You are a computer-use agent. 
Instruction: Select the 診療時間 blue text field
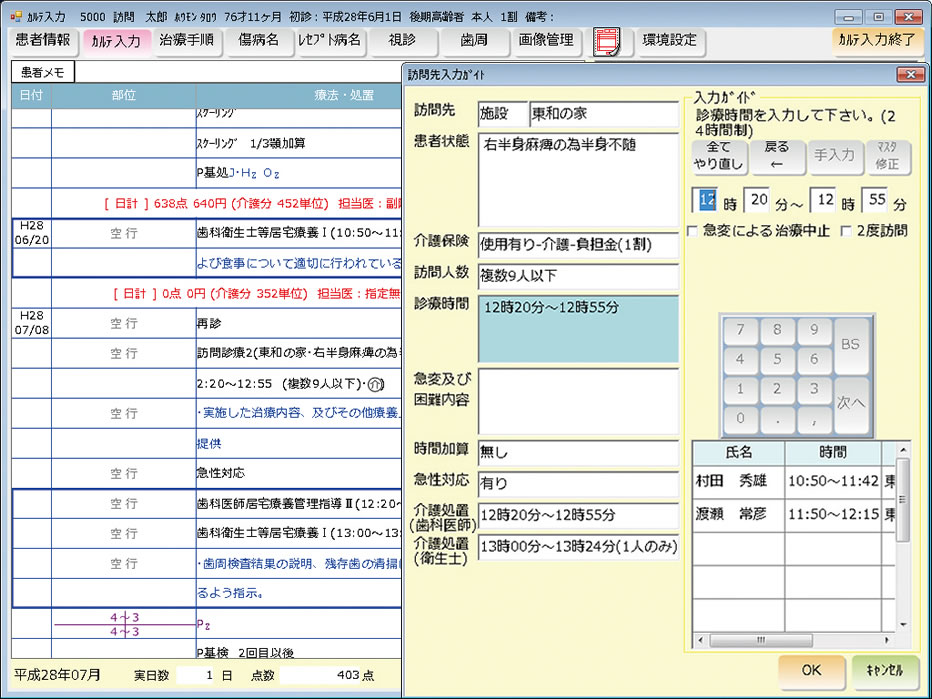578,328
